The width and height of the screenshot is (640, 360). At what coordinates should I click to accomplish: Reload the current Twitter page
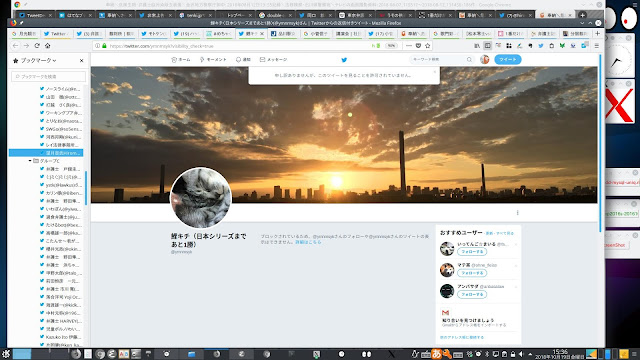[37, 46]
